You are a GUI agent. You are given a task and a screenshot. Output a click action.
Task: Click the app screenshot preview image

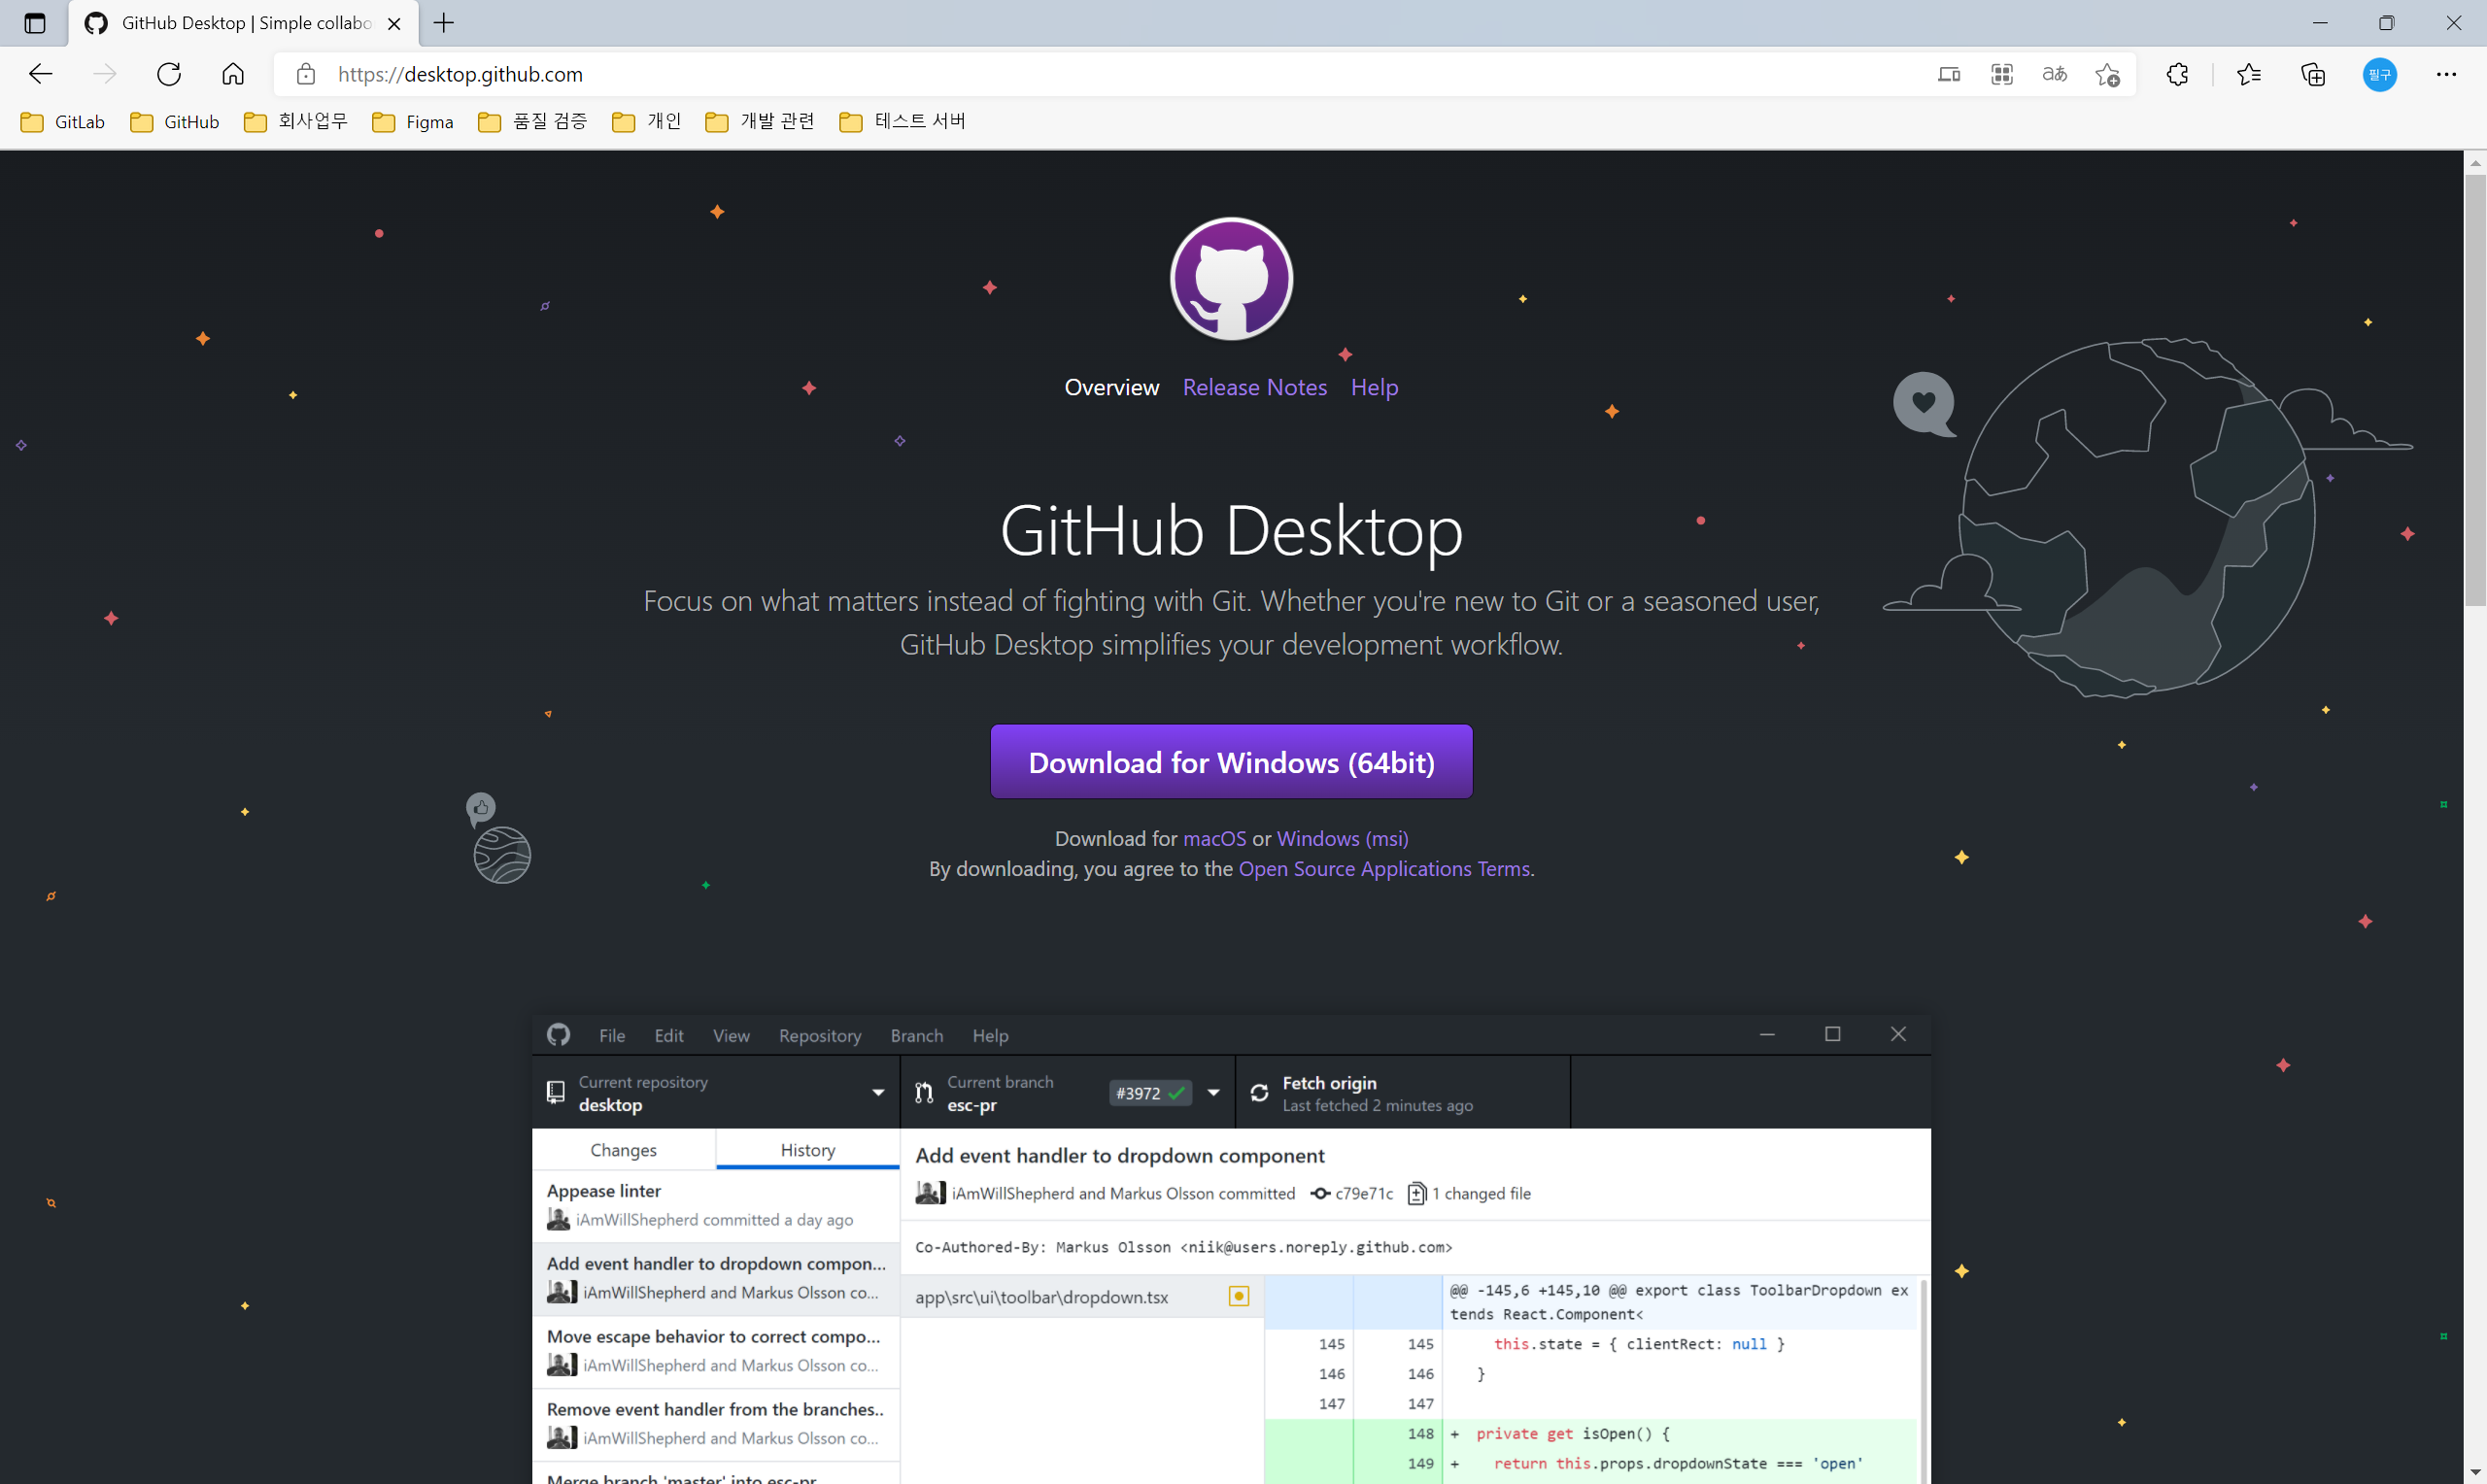1231,1249
